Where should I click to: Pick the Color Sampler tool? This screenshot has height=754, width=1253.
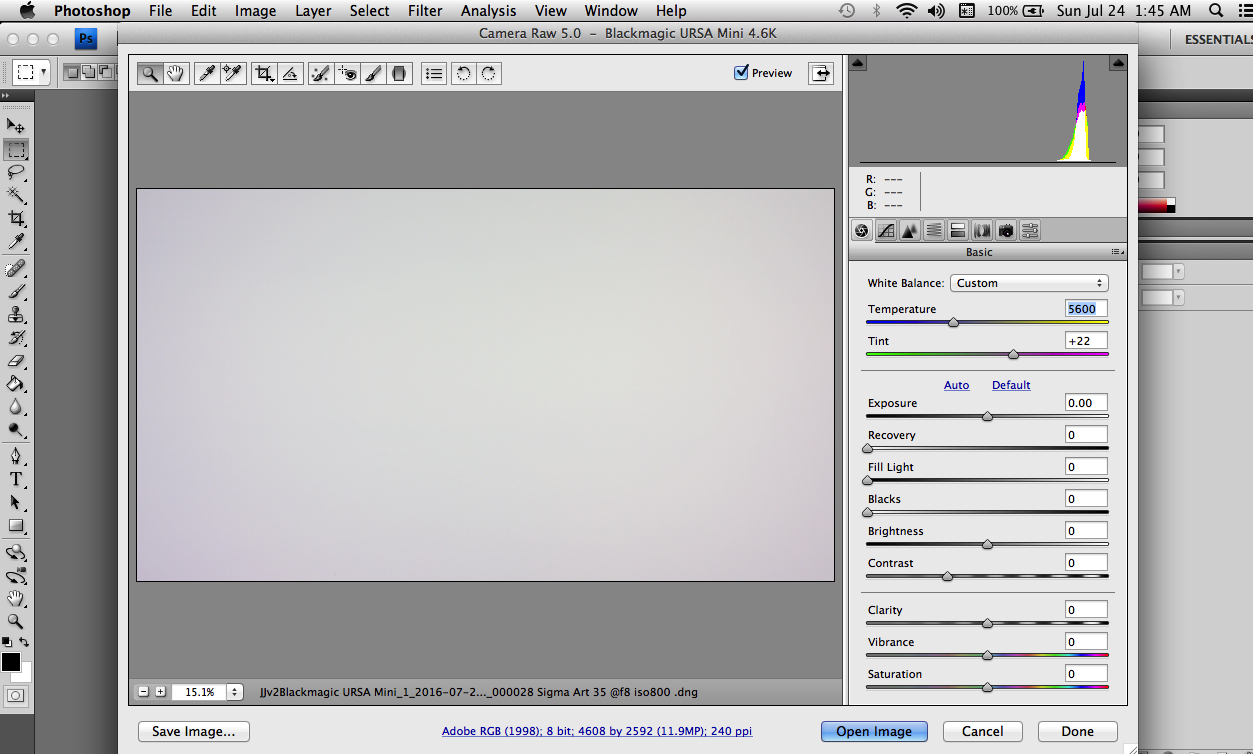coord(233,73)
